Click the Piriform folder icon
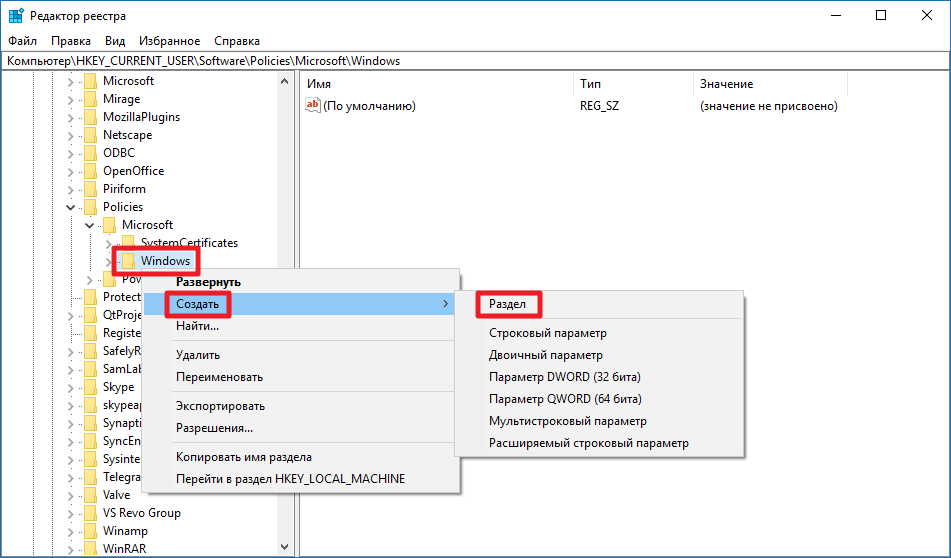951x558 pixels. [x=90, y=189]
